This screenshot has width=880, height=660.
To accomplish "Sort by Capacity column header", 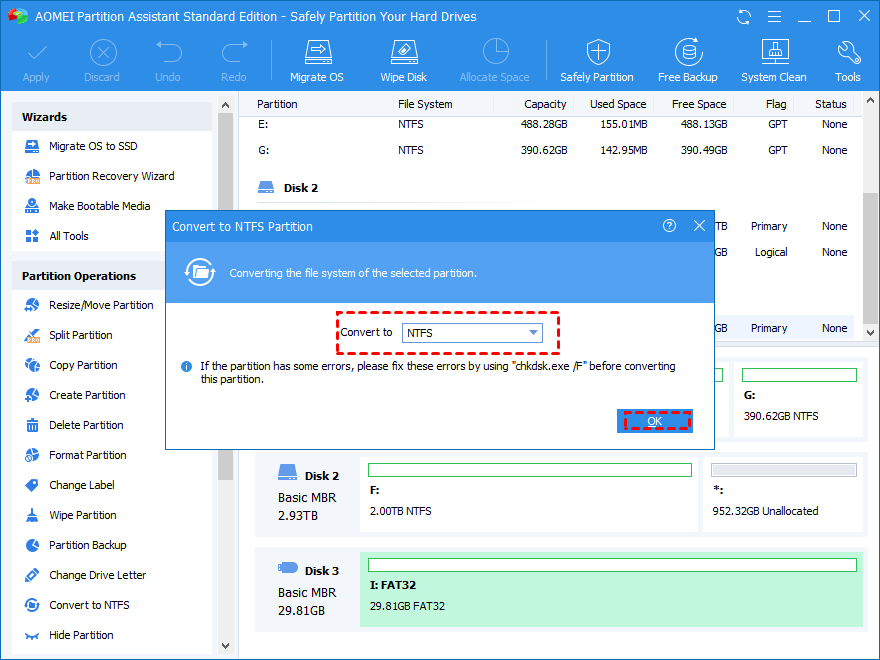I will click(x=545, y=104).
